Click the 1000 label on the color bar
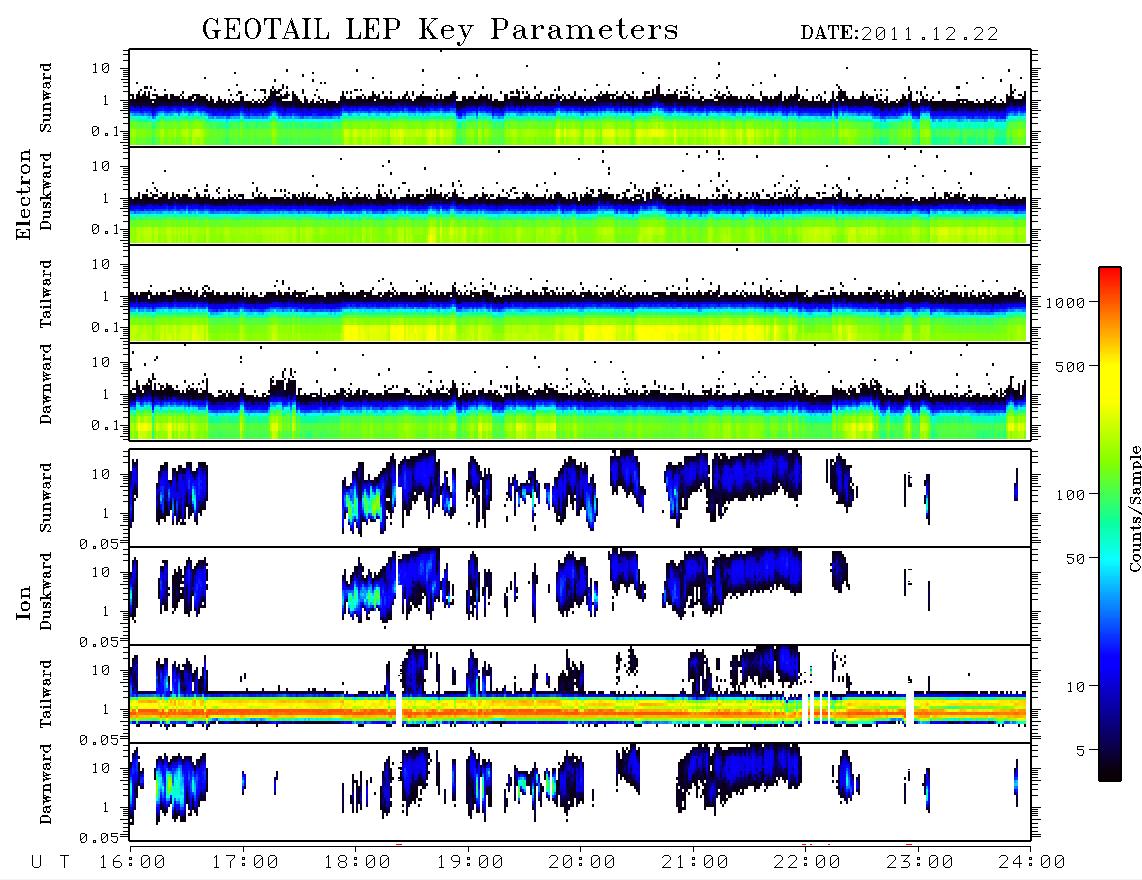The height and width of the screenshot is (880, 1142). pyautogui.click(x=1065, y=303)
